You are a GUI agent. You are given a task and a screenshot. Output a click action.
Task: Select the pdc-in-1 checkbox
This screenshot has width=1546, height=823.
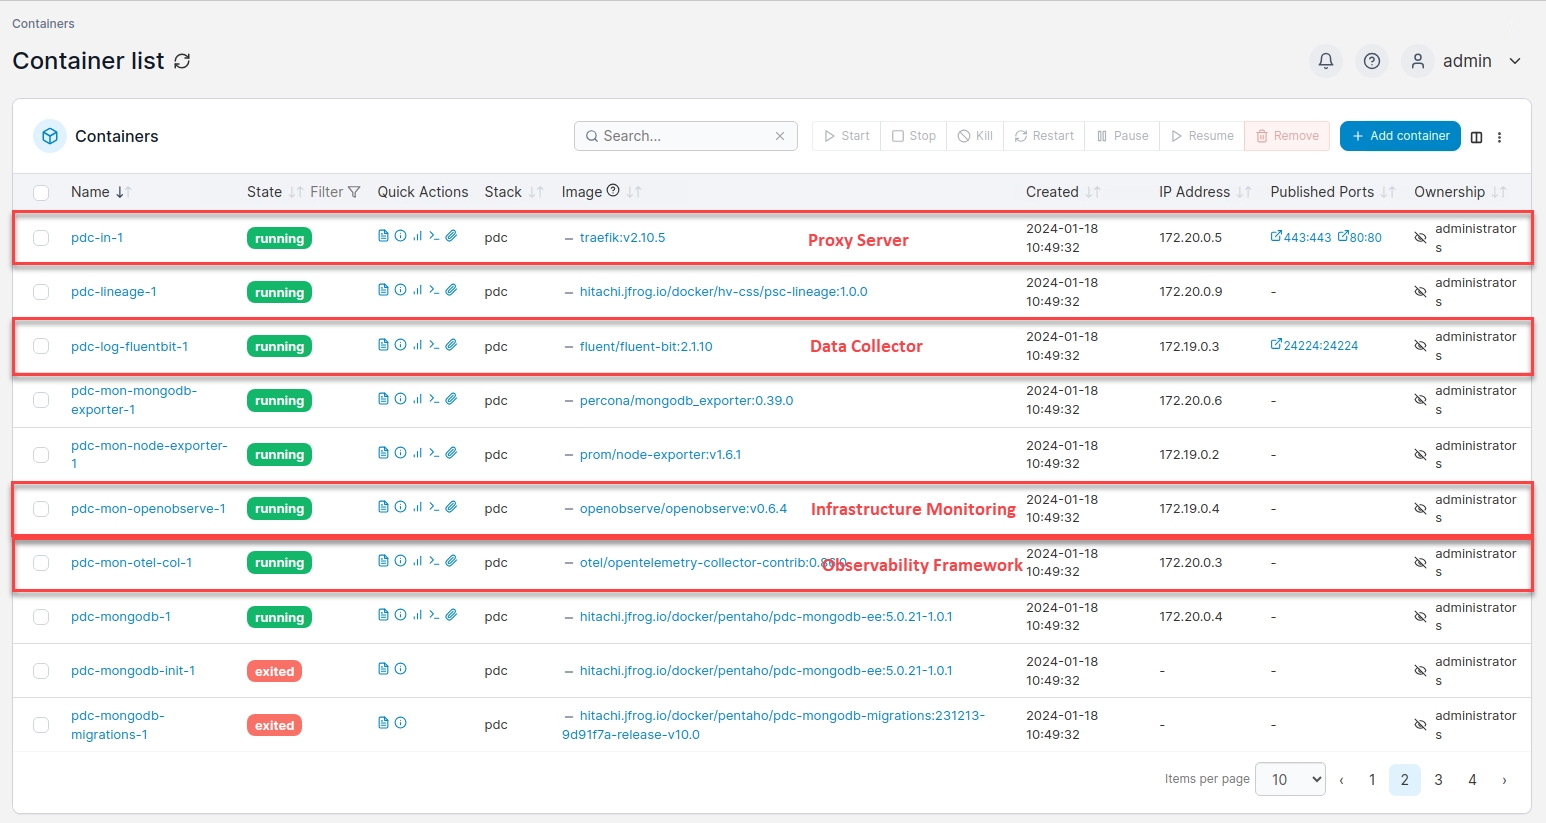pyautogui.click(x=41, y=238)
